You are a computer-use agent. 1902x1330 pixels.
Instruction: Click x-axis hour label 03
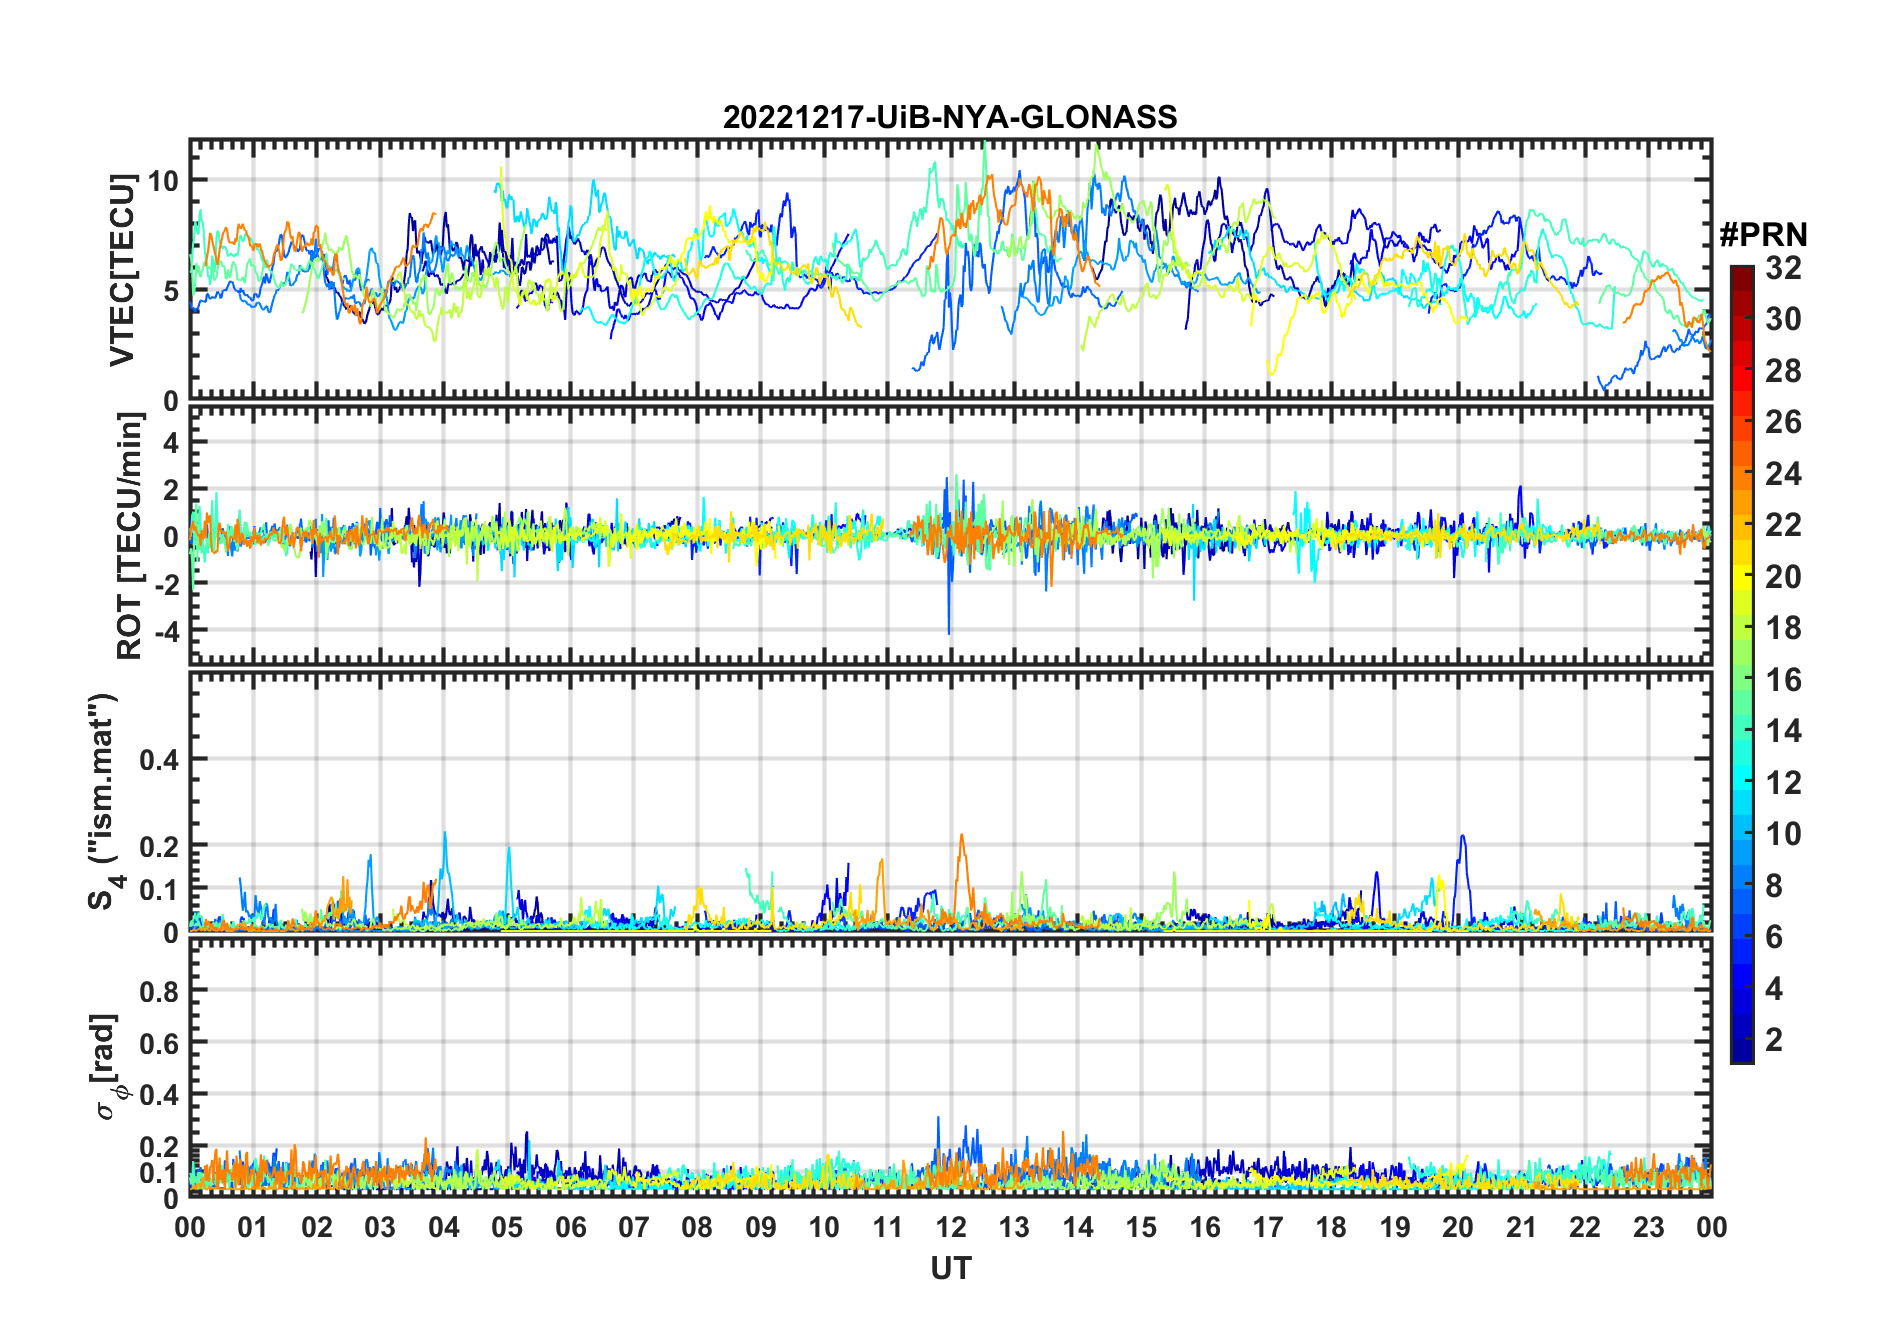coord(380,1226)
